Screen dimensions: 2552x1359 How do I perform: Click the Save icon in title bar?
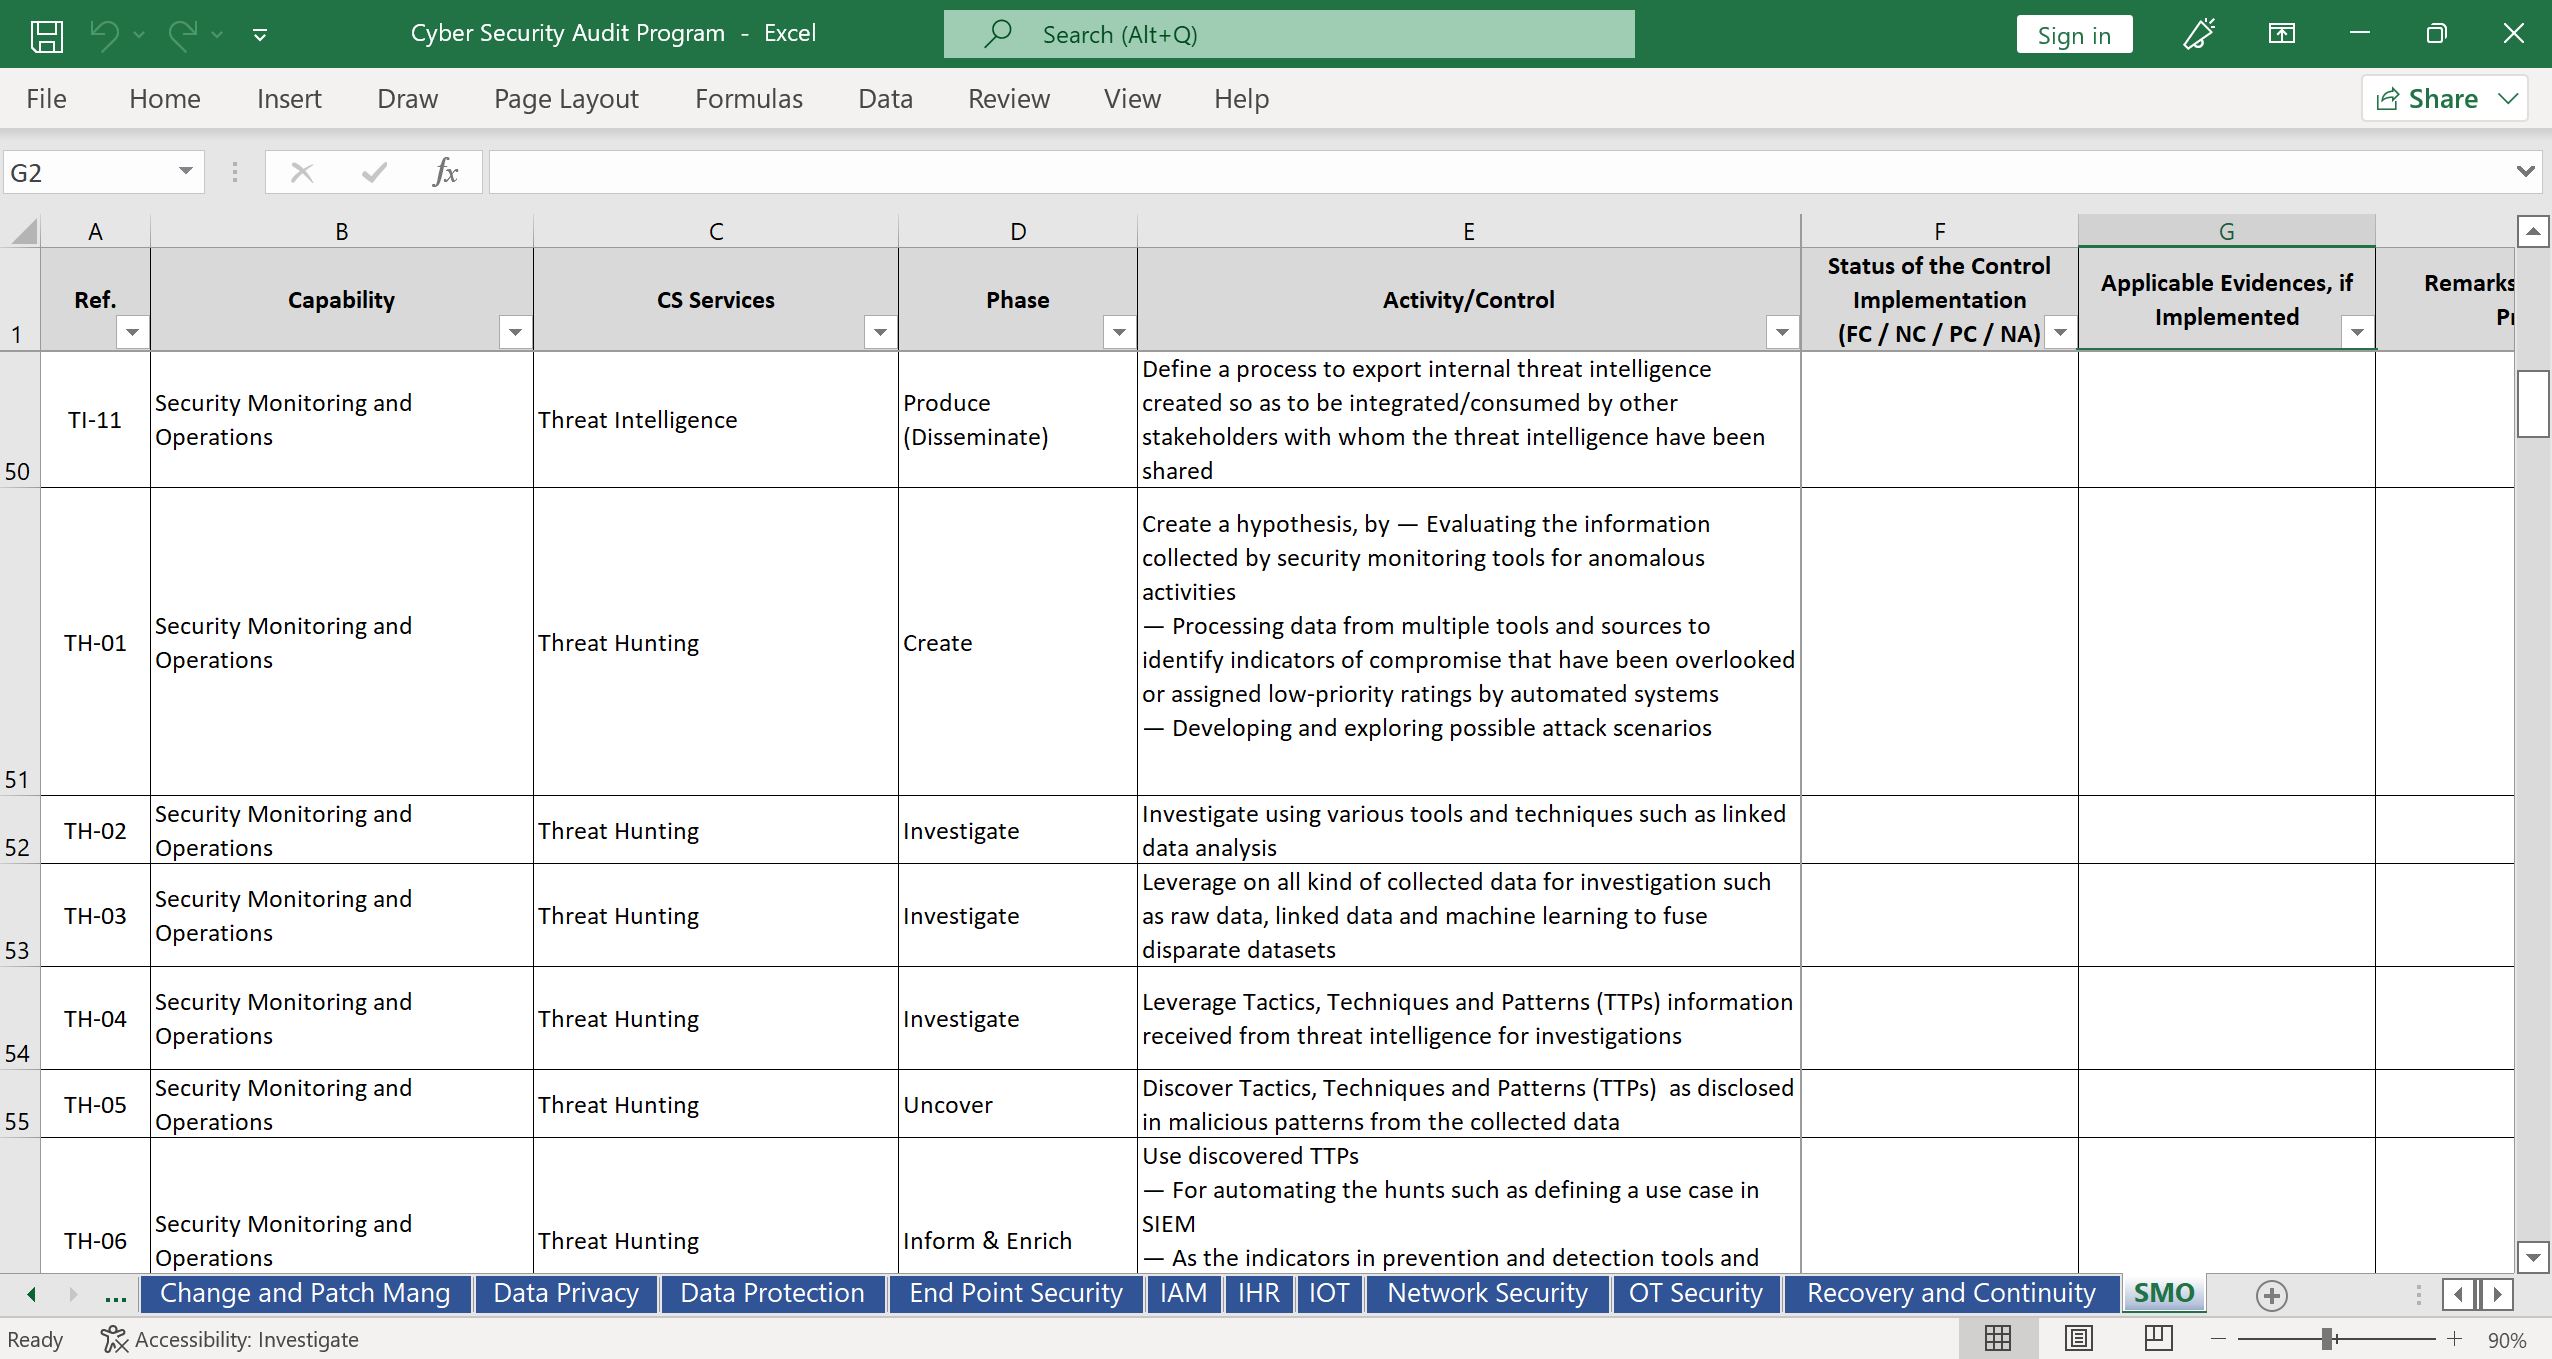pos(46,35)
